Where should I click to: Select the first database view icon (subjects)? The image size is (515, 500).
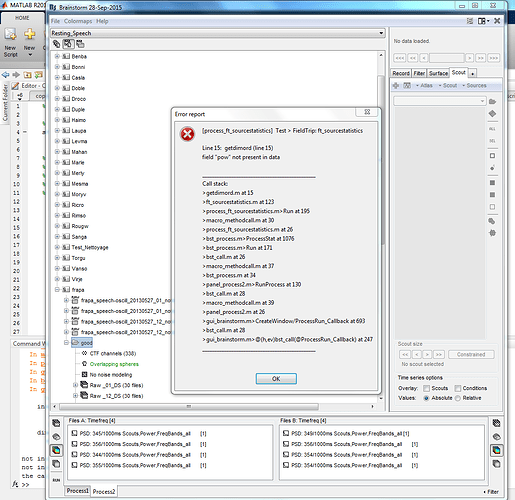tap(56, 44)
